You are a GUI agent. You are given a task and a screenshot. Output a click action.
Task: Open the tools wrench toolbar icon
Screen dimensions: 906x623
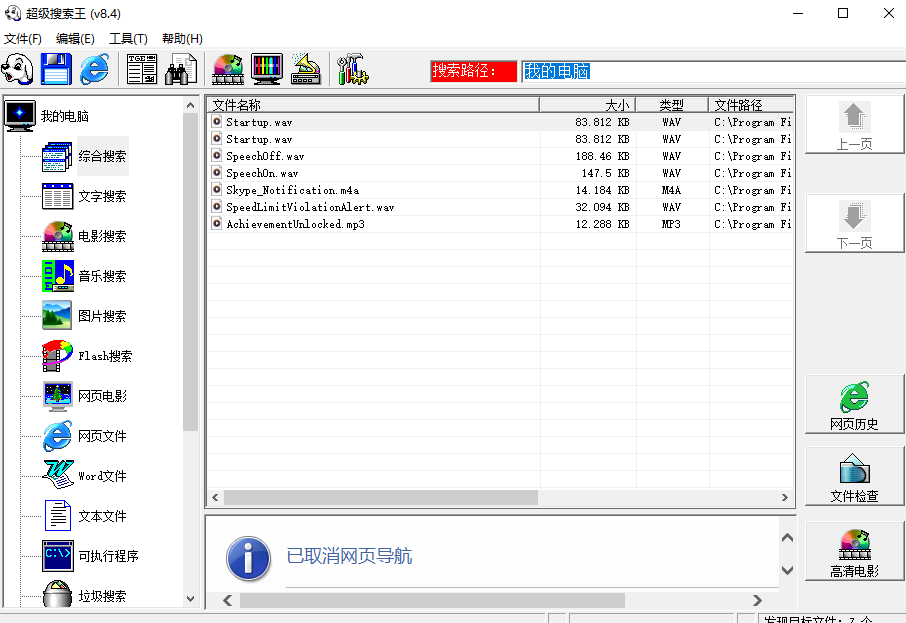click(x=353, y=69)
